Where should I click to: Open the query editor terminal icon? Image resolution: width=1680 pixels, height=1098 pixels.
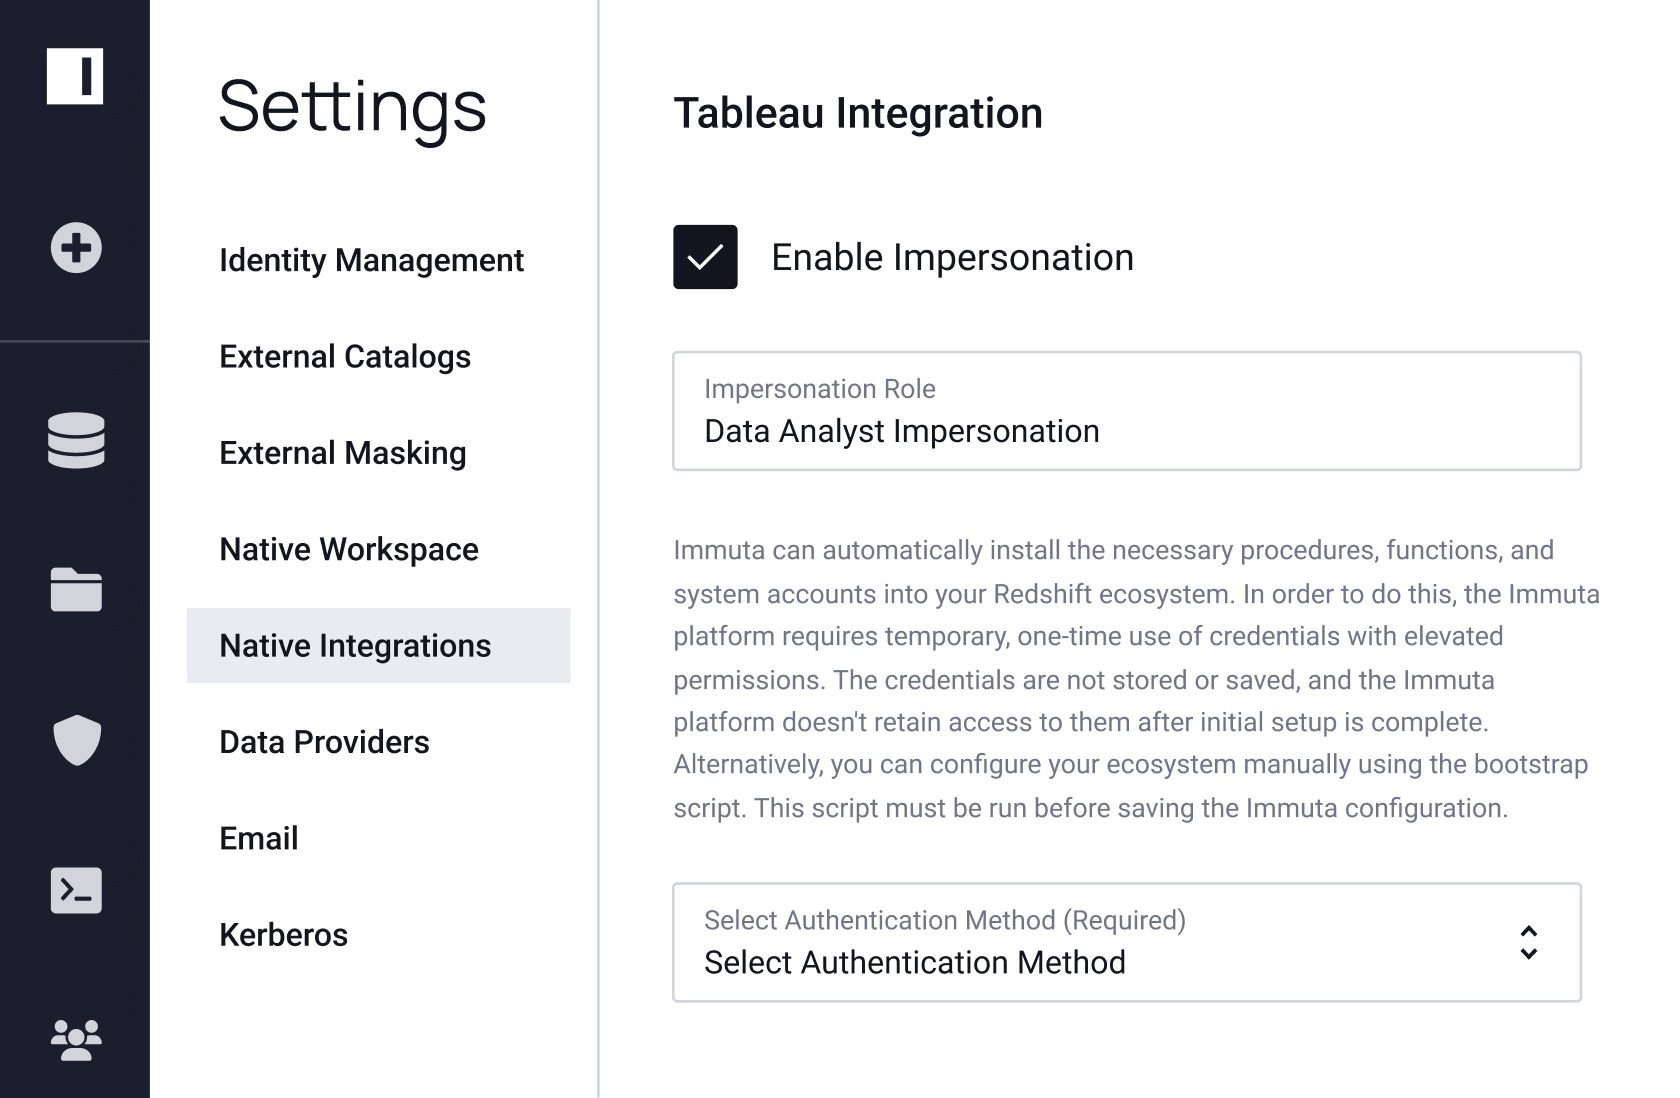(x=76, y=890)
